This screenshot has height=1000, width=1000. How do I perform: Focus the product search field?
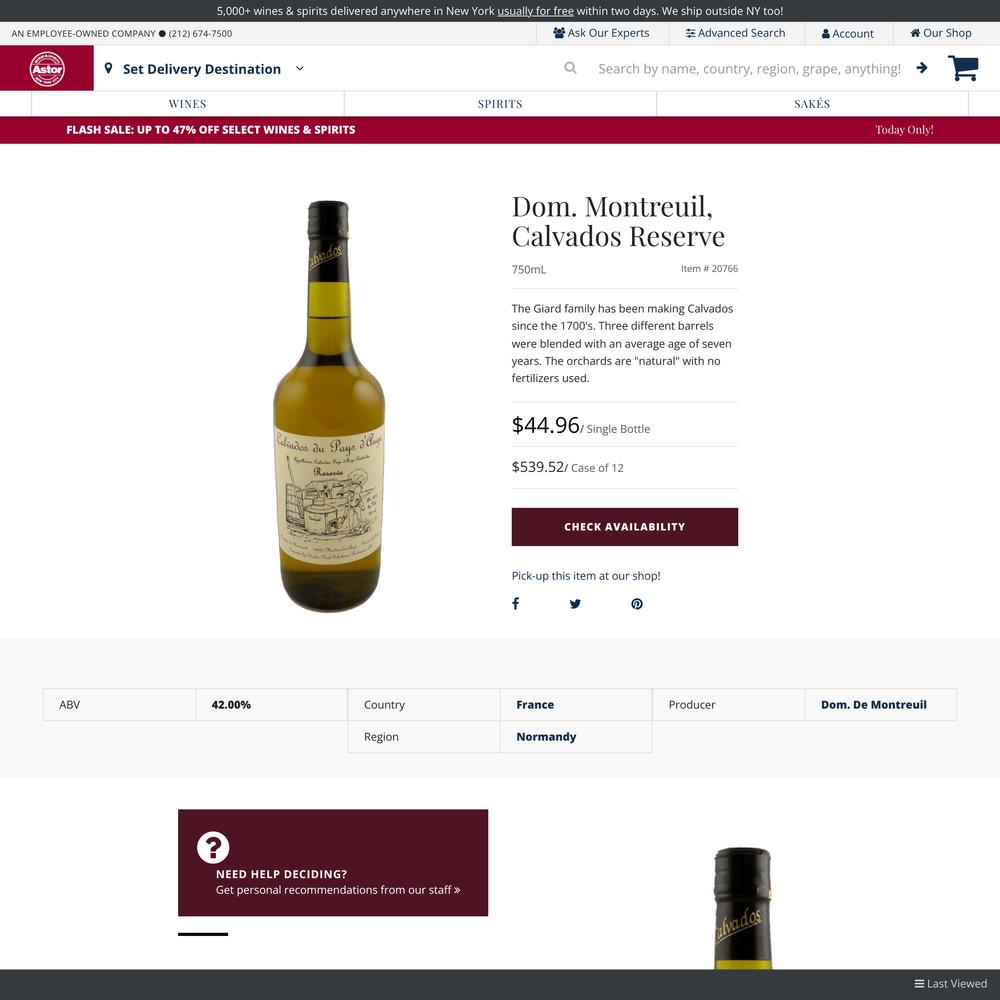[749, 68]
